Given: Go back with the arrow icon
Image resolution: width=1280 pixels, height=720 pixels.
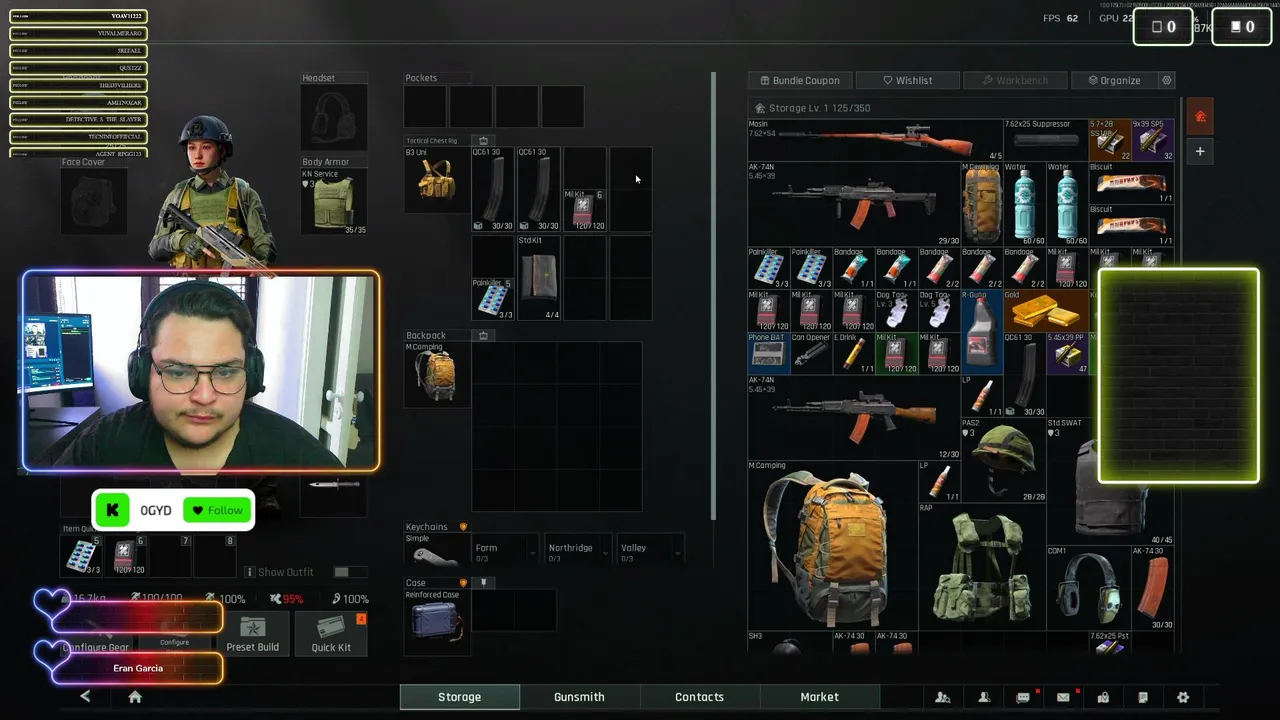Looking at the screenshot, I should coord(85,697).
